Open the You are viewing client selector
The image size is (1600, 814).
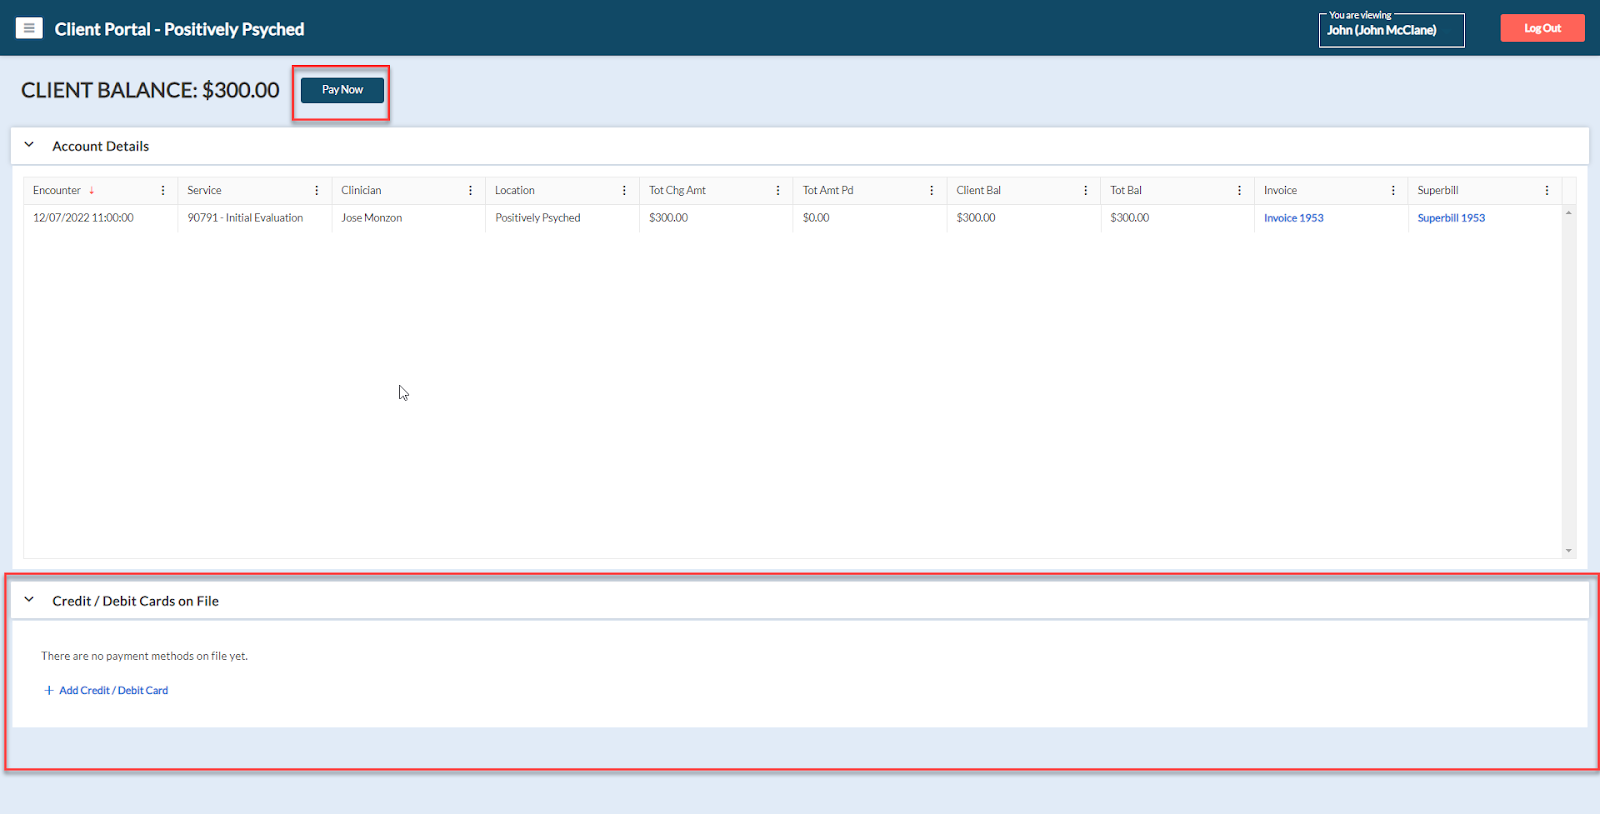click(x=1391, y=30)
